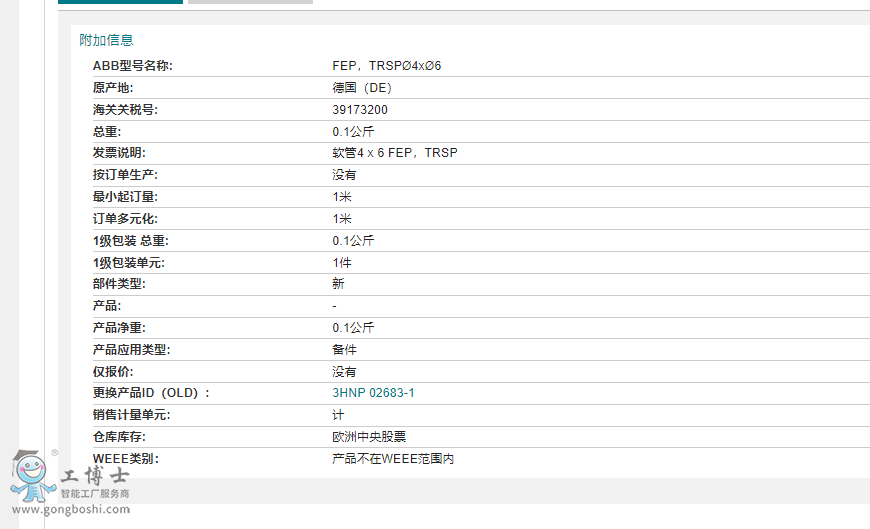
Task: Select the invoice text 软管4 x 6 FEP, TRSP
Action: click(395, 153)
